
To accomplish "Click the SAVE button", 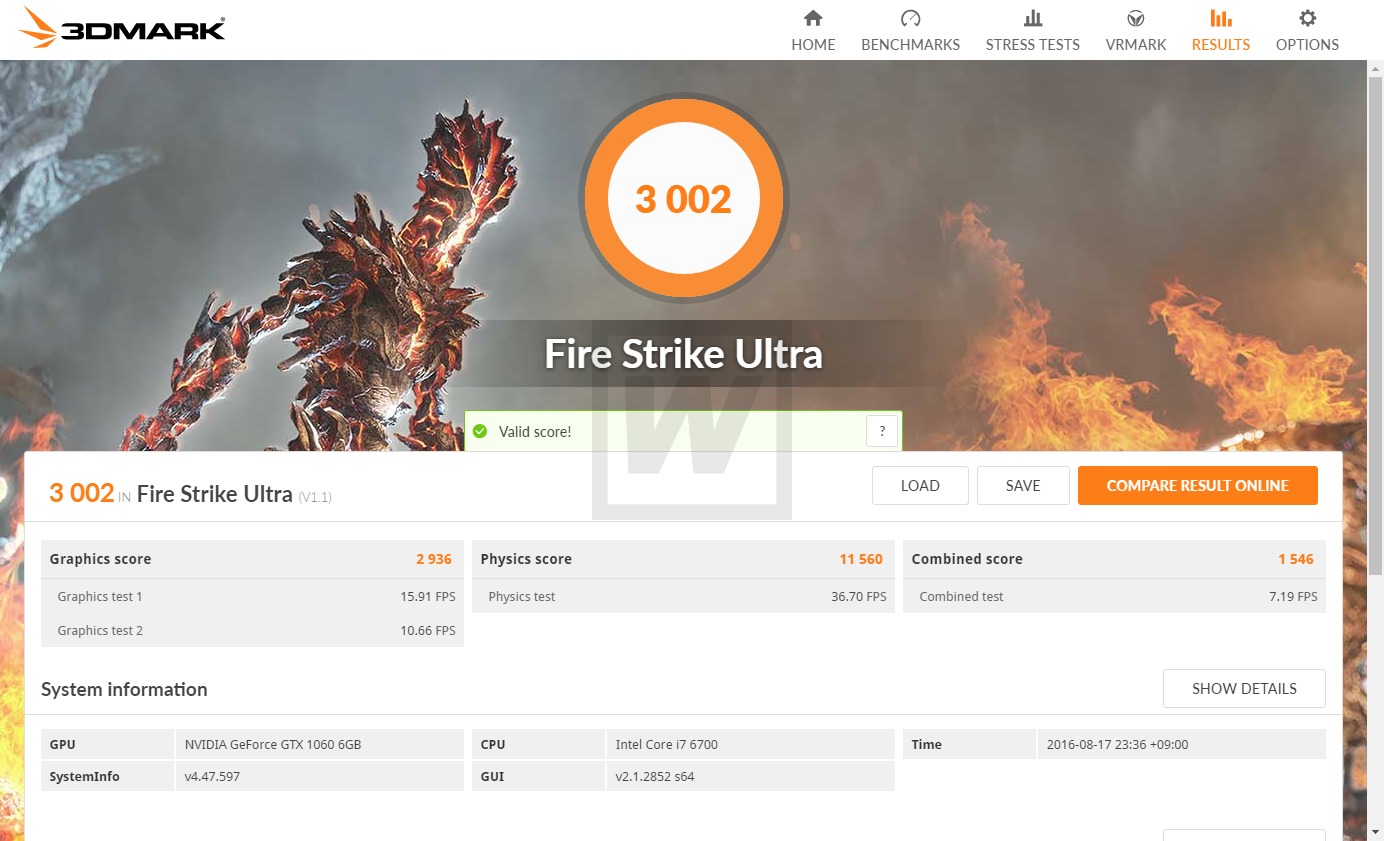I will tap(1023, 486).
